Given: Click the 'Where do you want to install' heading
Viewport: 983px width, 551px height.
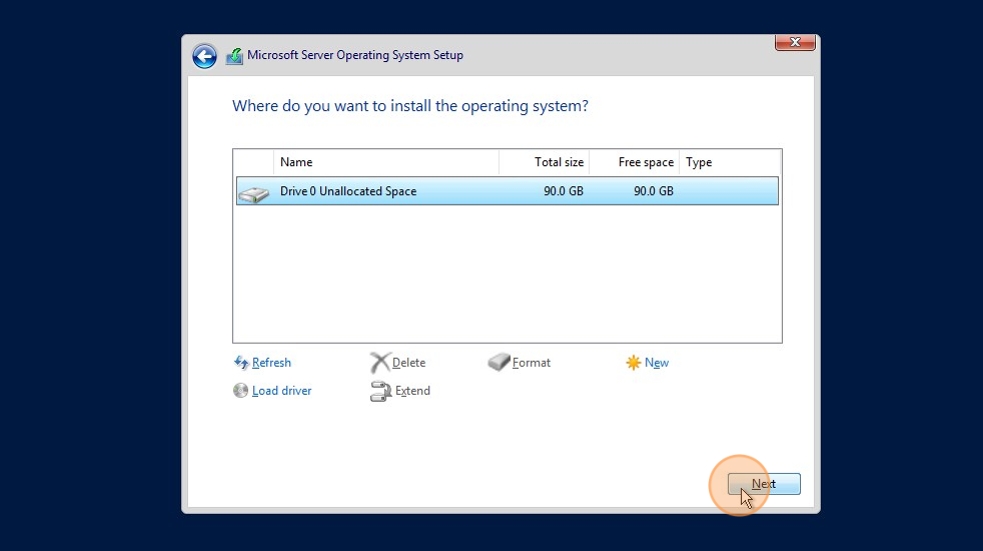Looking at the screenshot, I should point(410,106).
